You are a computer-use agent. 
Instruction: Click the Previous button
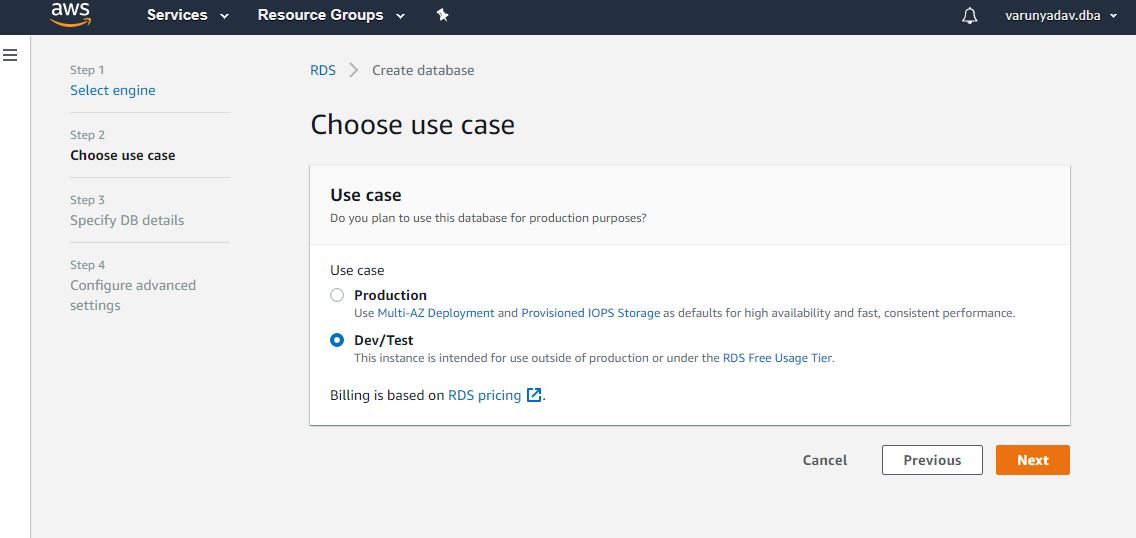click(932, 460)
